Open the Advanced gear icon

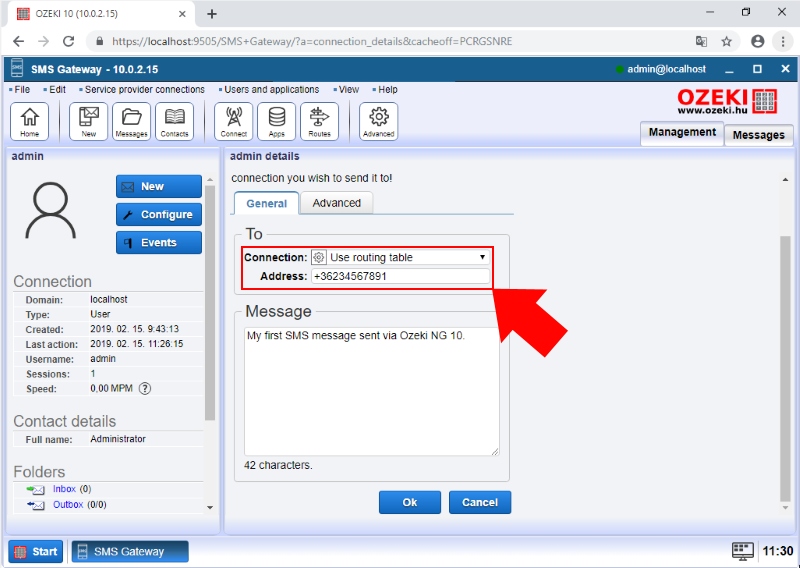click(379, 121)
